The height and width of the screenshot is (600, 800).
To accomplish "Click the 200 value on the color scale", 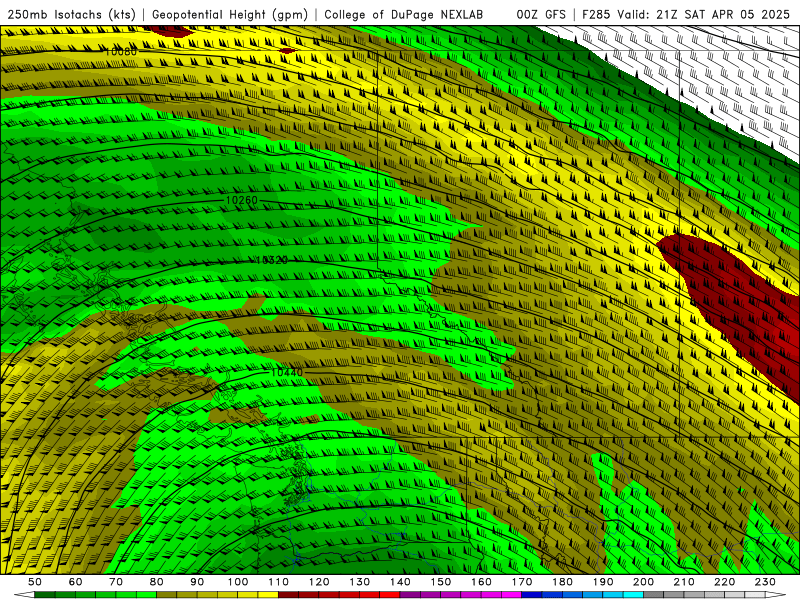I will click(x=643, y=582).
